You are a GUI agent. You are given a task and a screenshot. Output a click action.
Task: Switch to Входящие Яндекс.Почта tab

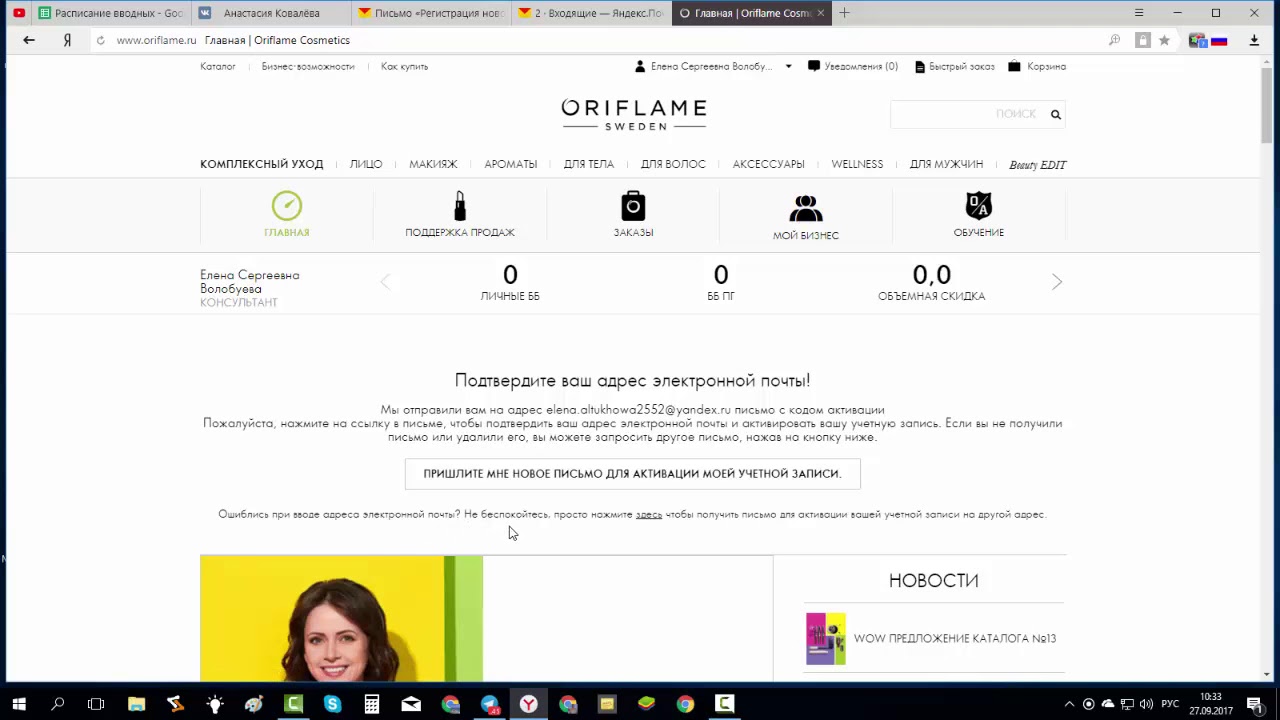pyautogui.click(x=590, y=13)
